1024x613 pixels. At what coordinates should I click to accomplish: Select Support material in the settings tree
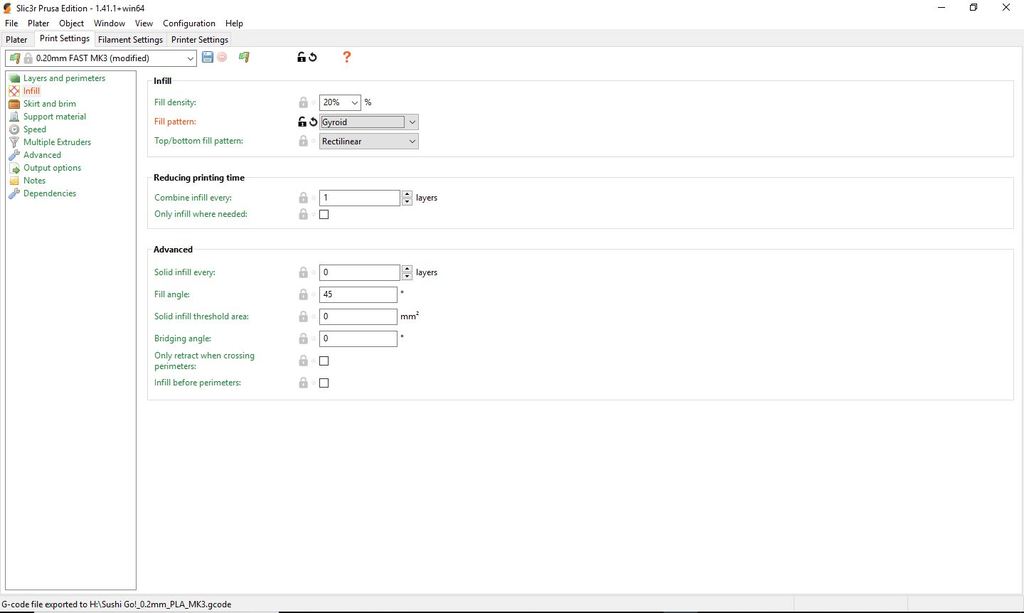tap(54, 116)
